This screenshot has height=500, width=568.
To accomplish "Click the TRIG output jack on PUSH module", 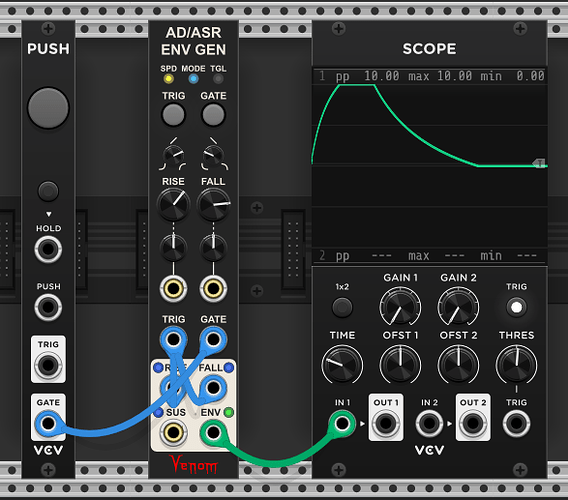I will [x=48, y=365].
